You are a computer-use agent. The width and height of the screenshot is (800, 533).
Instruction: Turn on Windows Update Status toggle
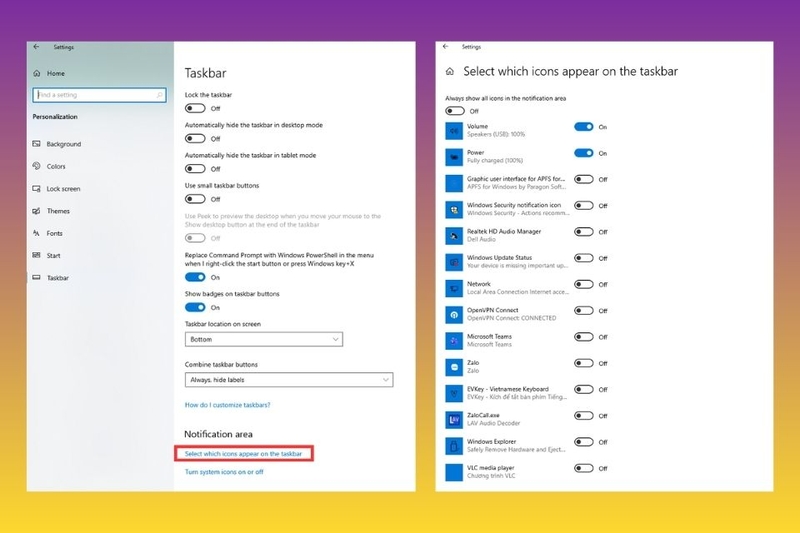584,258
